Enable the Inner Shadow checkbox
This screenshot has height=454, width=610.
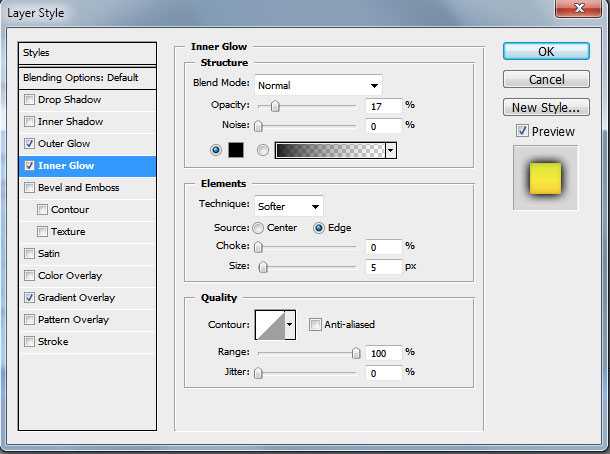(x=30, y=121)
